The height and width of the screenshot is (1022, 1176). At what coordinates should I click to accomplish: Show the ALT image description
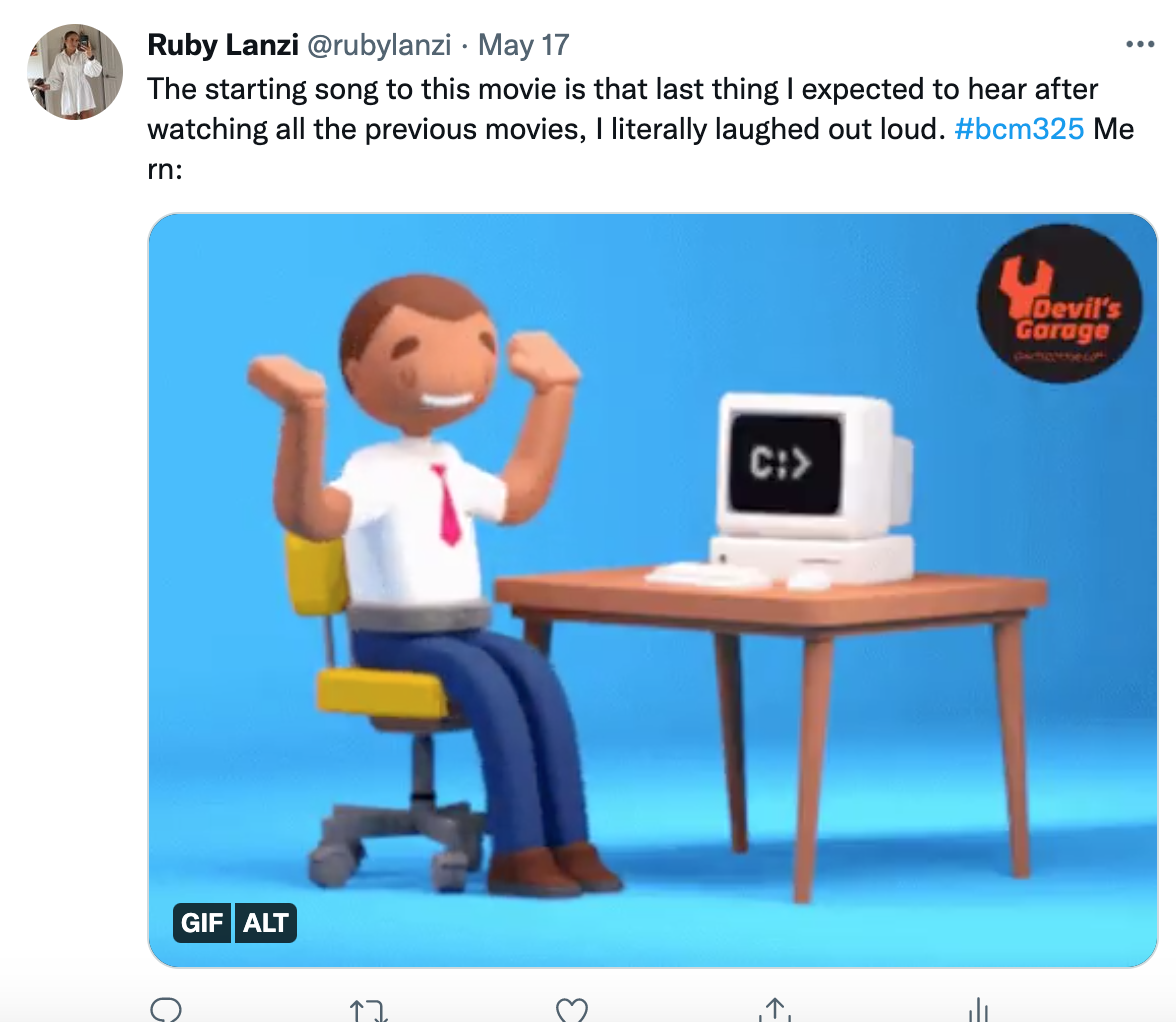[266, 922]
